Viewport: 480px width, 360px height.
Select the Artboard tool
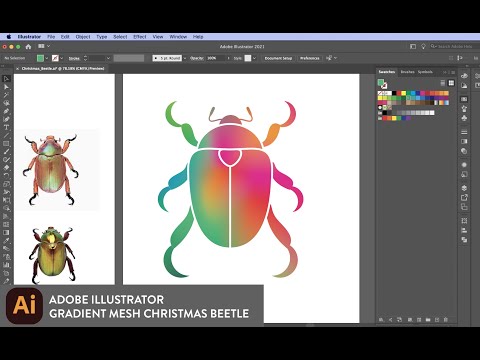pos(6,273)
